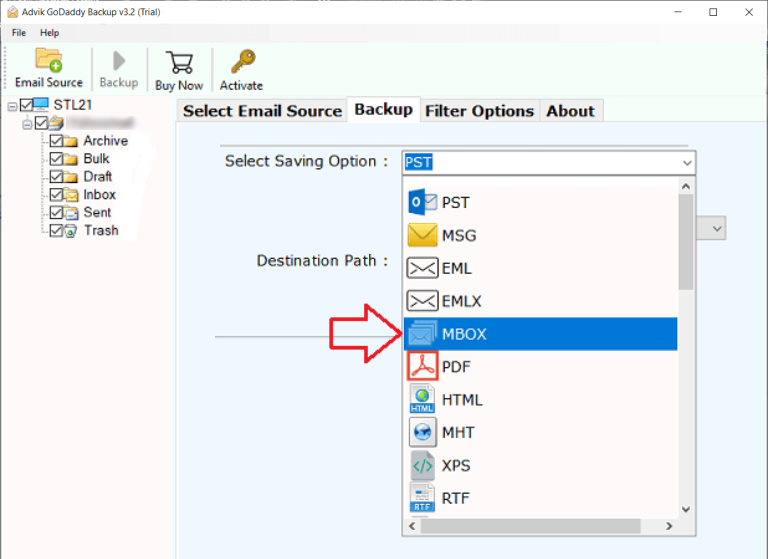768x559 pixels.
Task: Uncheck the Draft folder checkbox
Action: coord(56,176)
